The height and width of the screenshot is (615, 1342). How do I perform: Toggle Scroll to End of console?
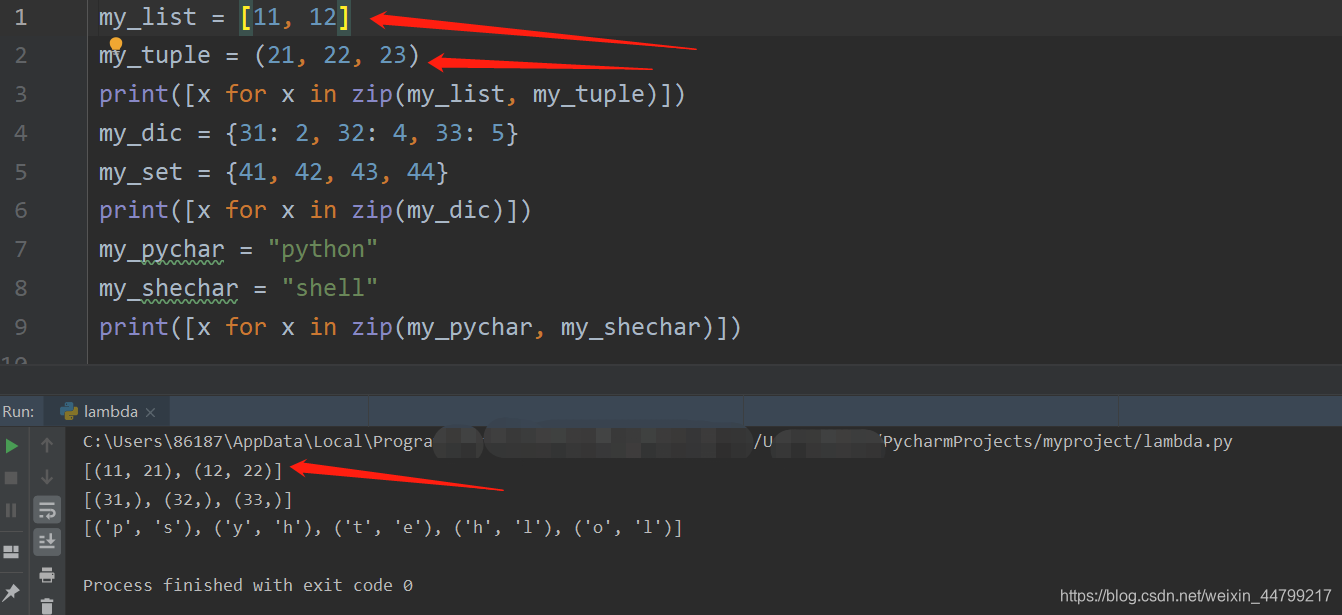point(47,542)
